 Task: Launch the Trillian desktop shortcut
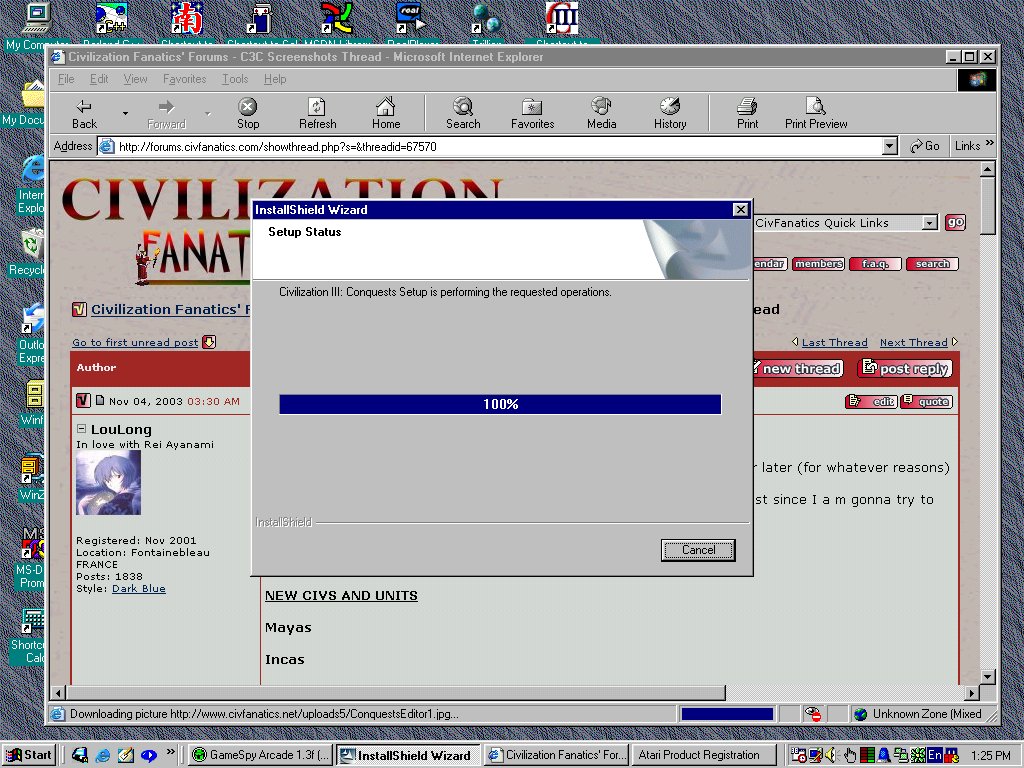(x=487, y=23)
